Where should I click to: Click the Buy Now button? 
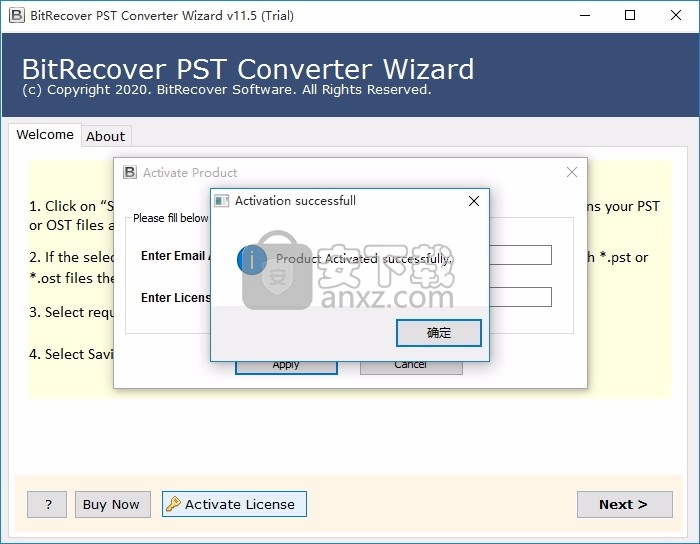112,504
